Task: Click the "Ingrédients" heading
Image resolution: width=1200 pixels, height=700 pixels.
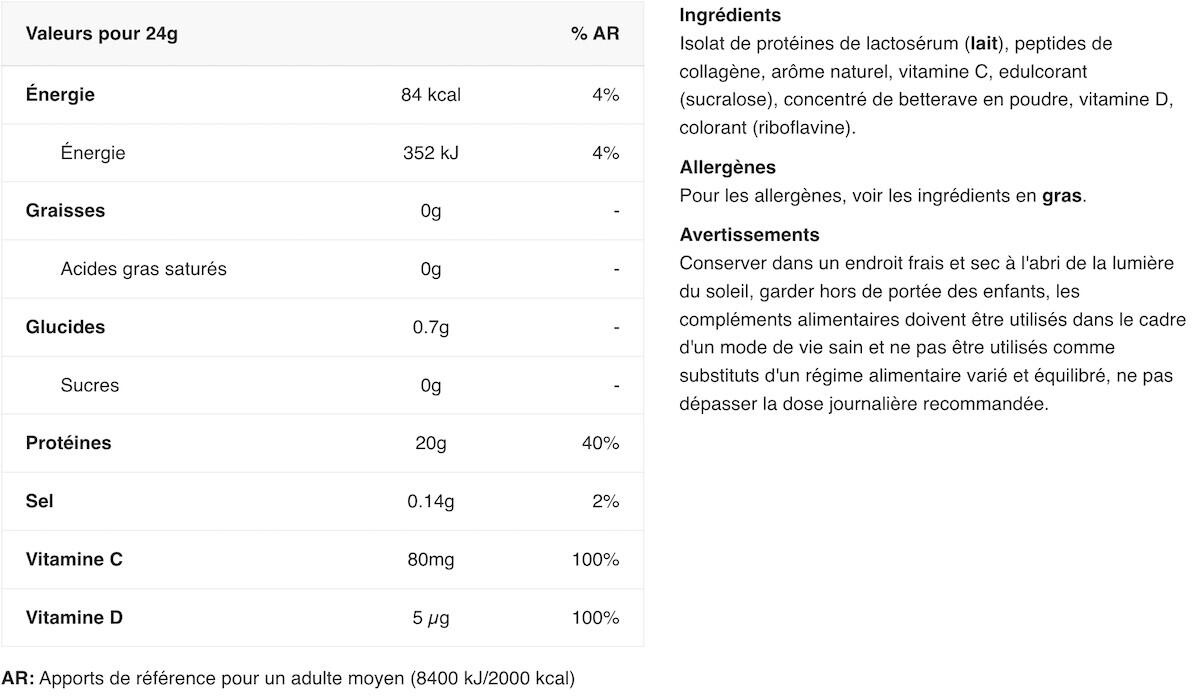Action: [x=730, y=16]
